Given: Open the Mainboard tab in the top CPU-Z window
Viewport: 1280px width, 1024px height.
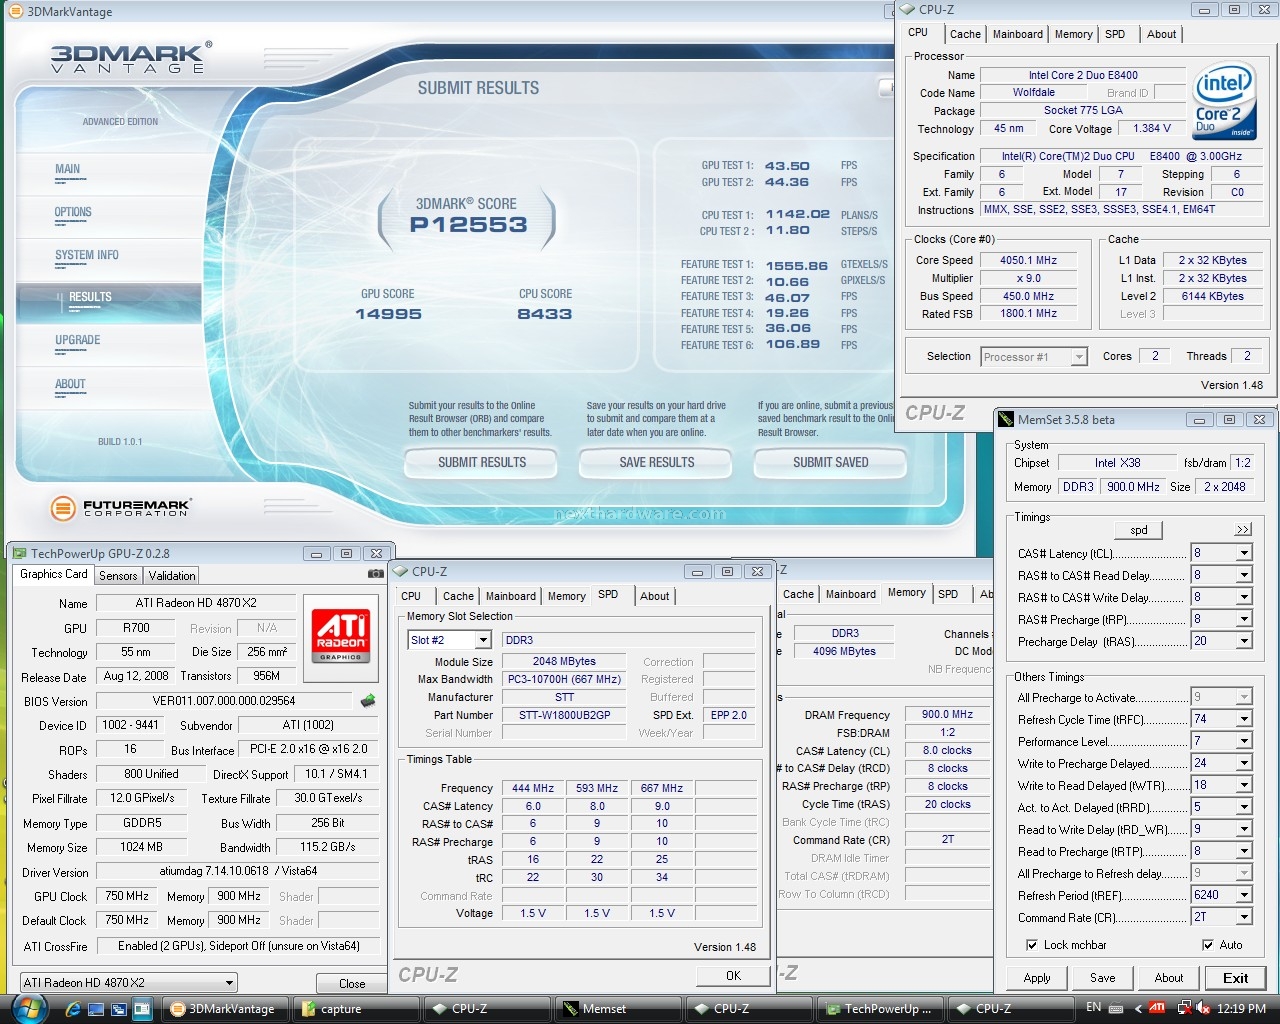Looking at the screenshot, I should pos(1018,34).
